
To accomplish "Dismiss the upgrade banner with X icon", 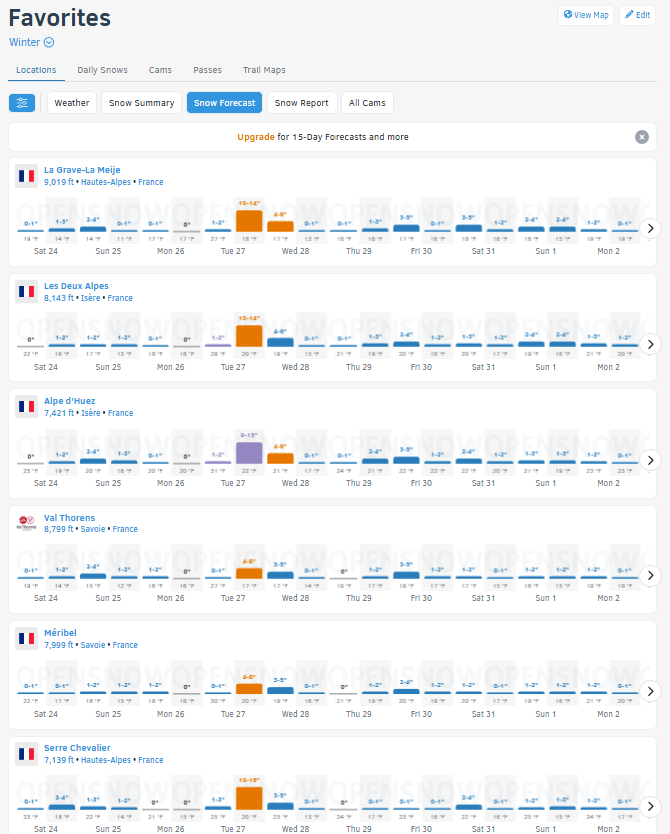I will [642, 137].
